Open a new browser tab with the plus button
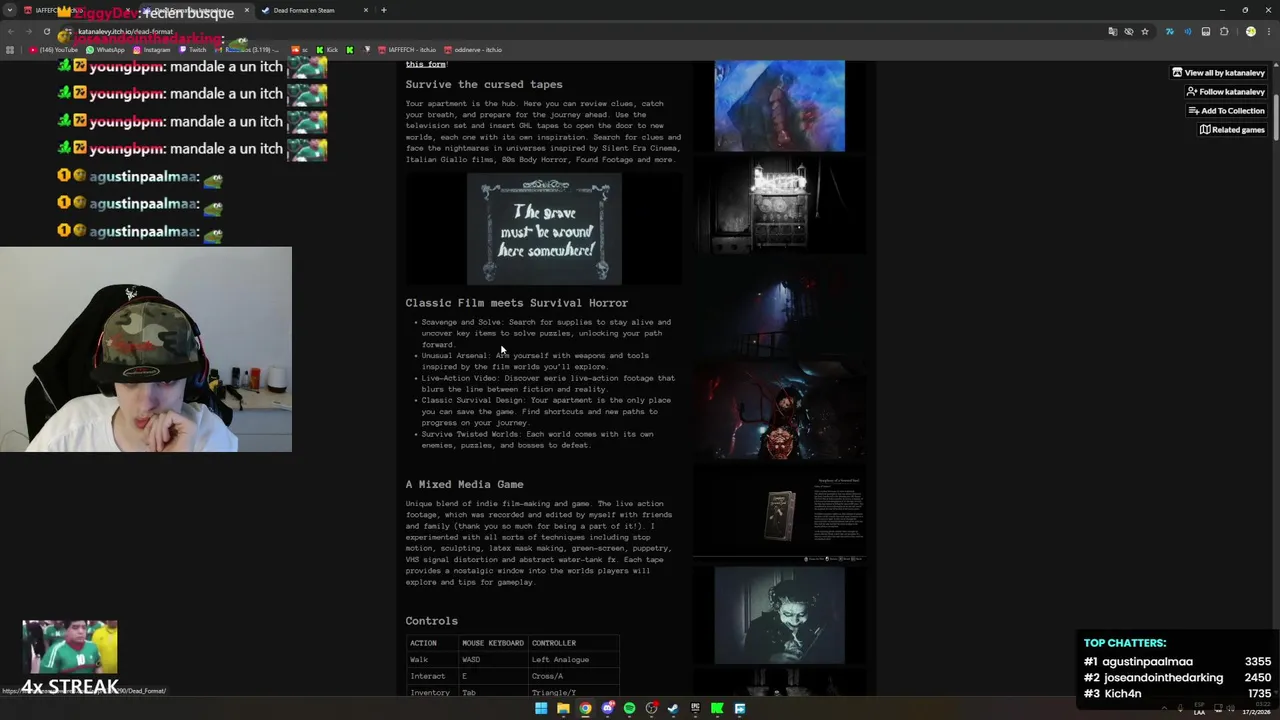 [383, 10]
